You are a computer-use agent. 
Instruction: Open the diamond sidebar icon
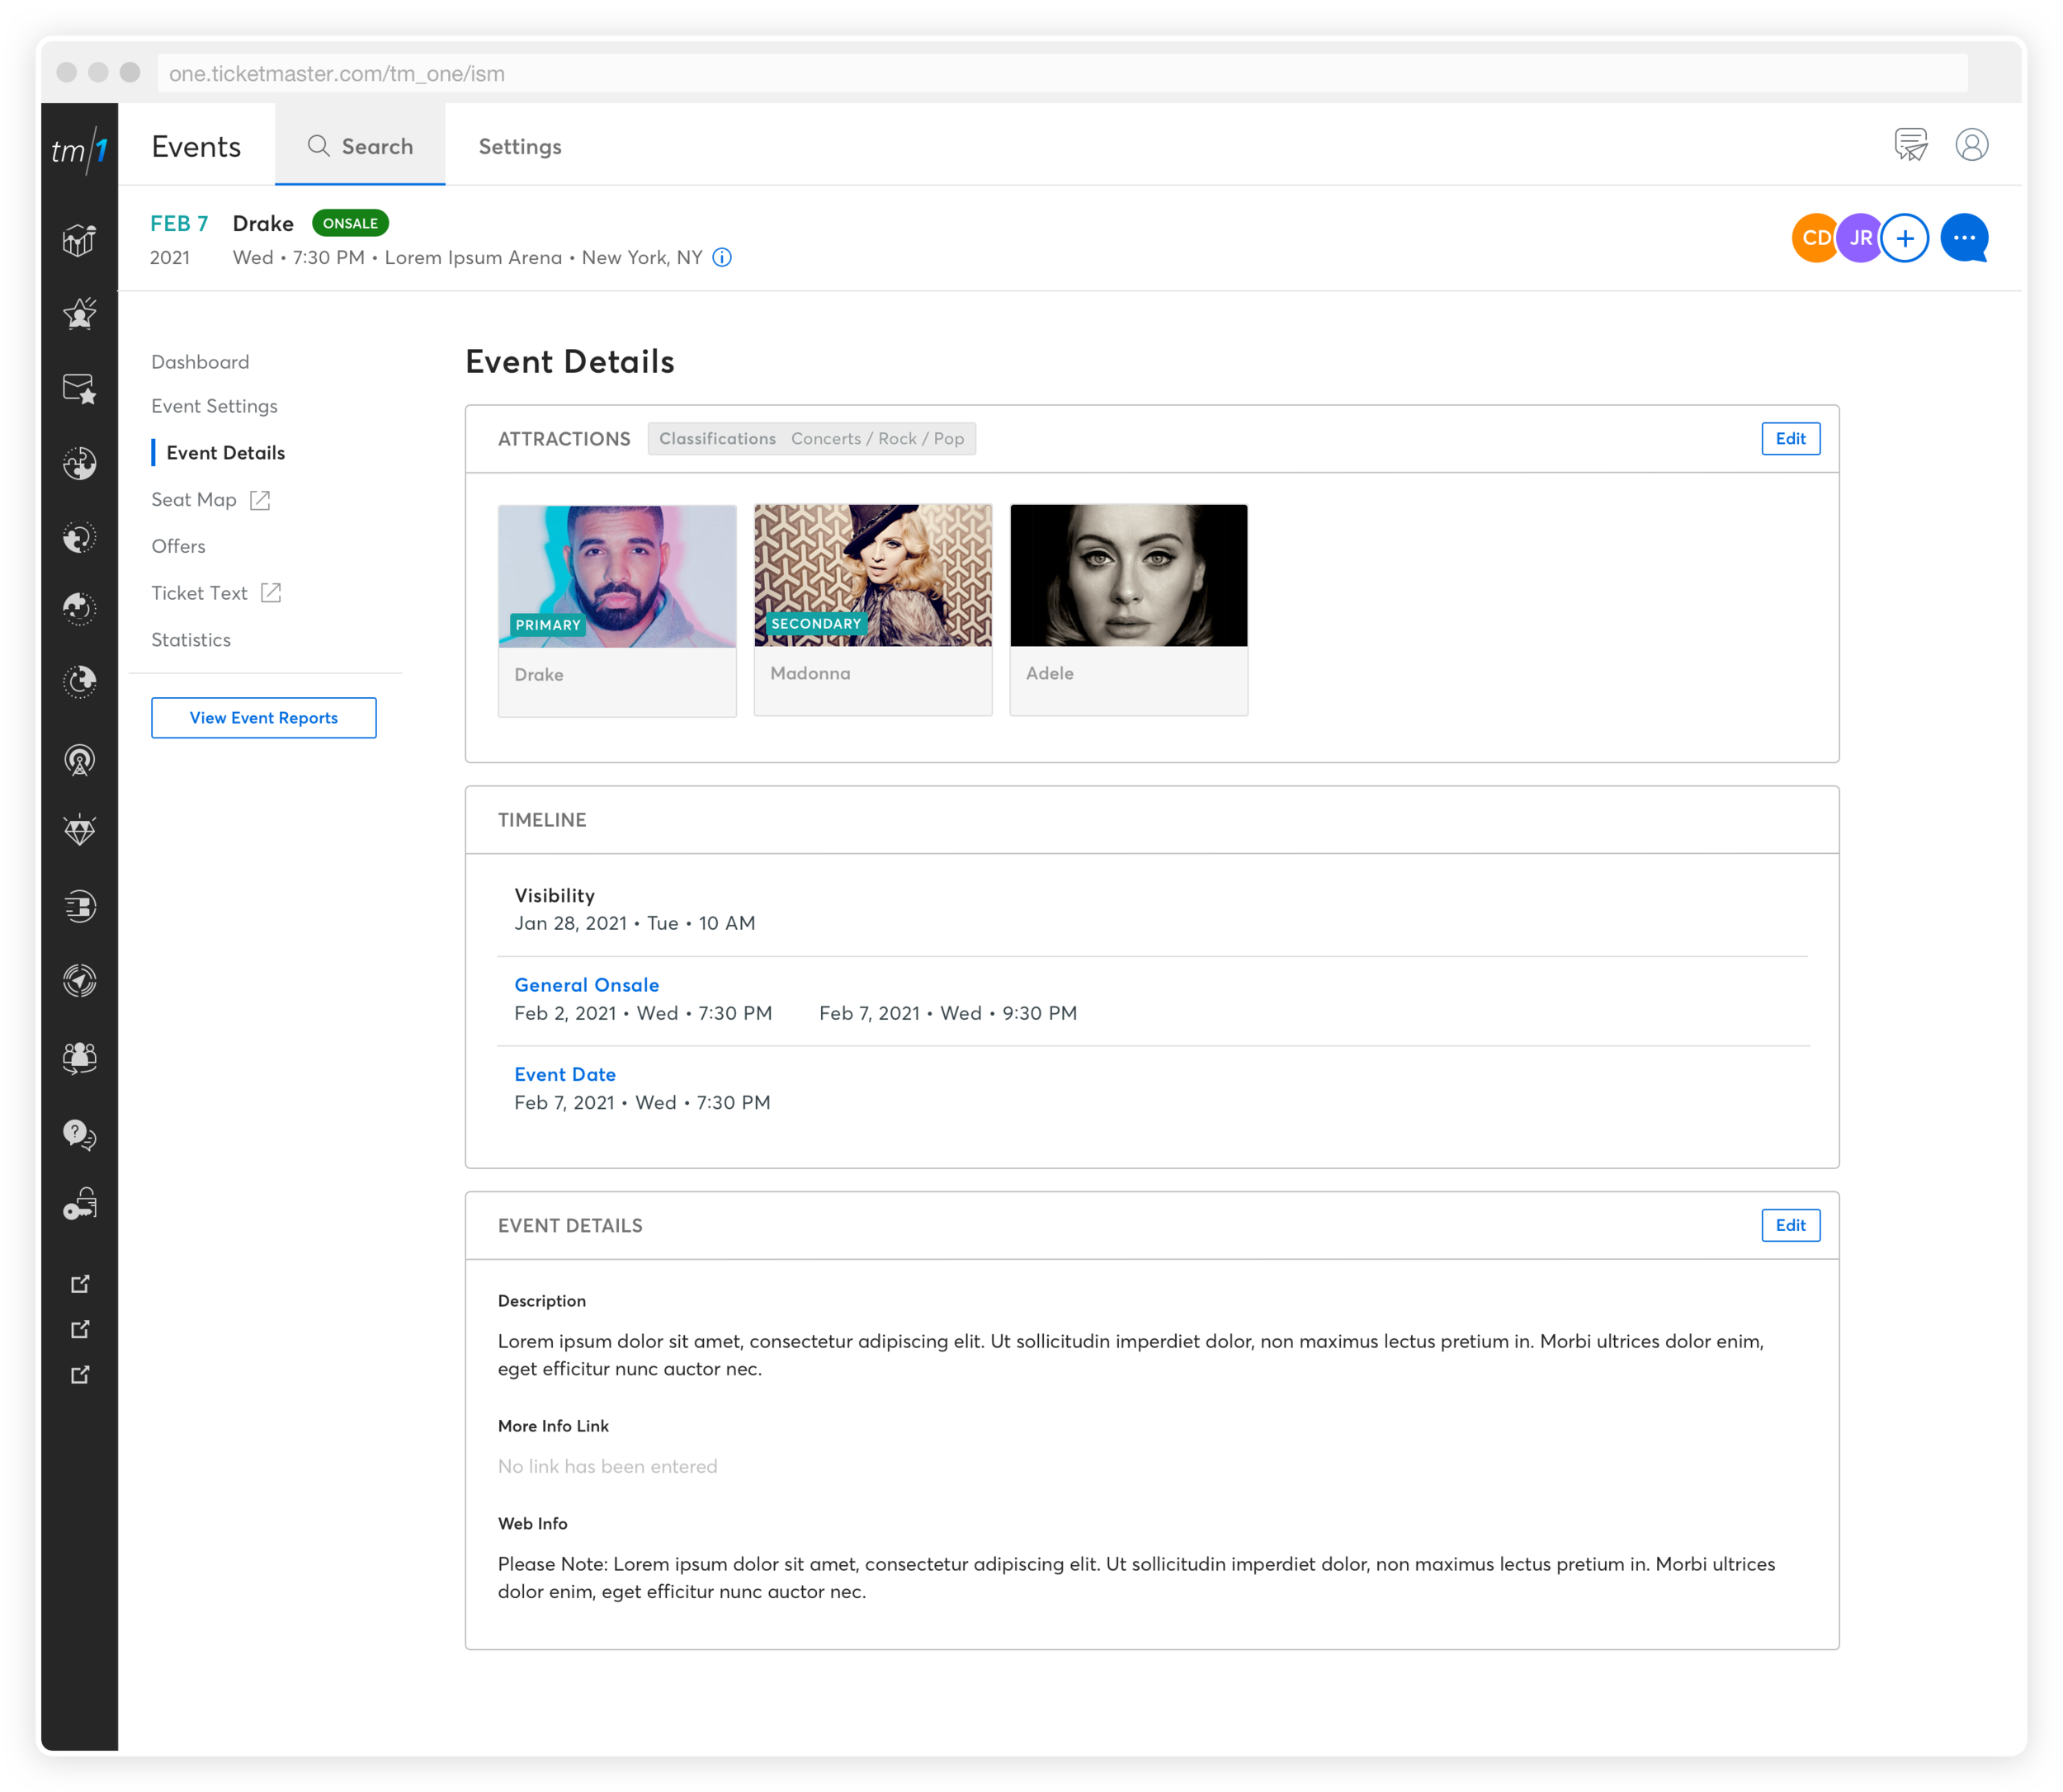79,830
